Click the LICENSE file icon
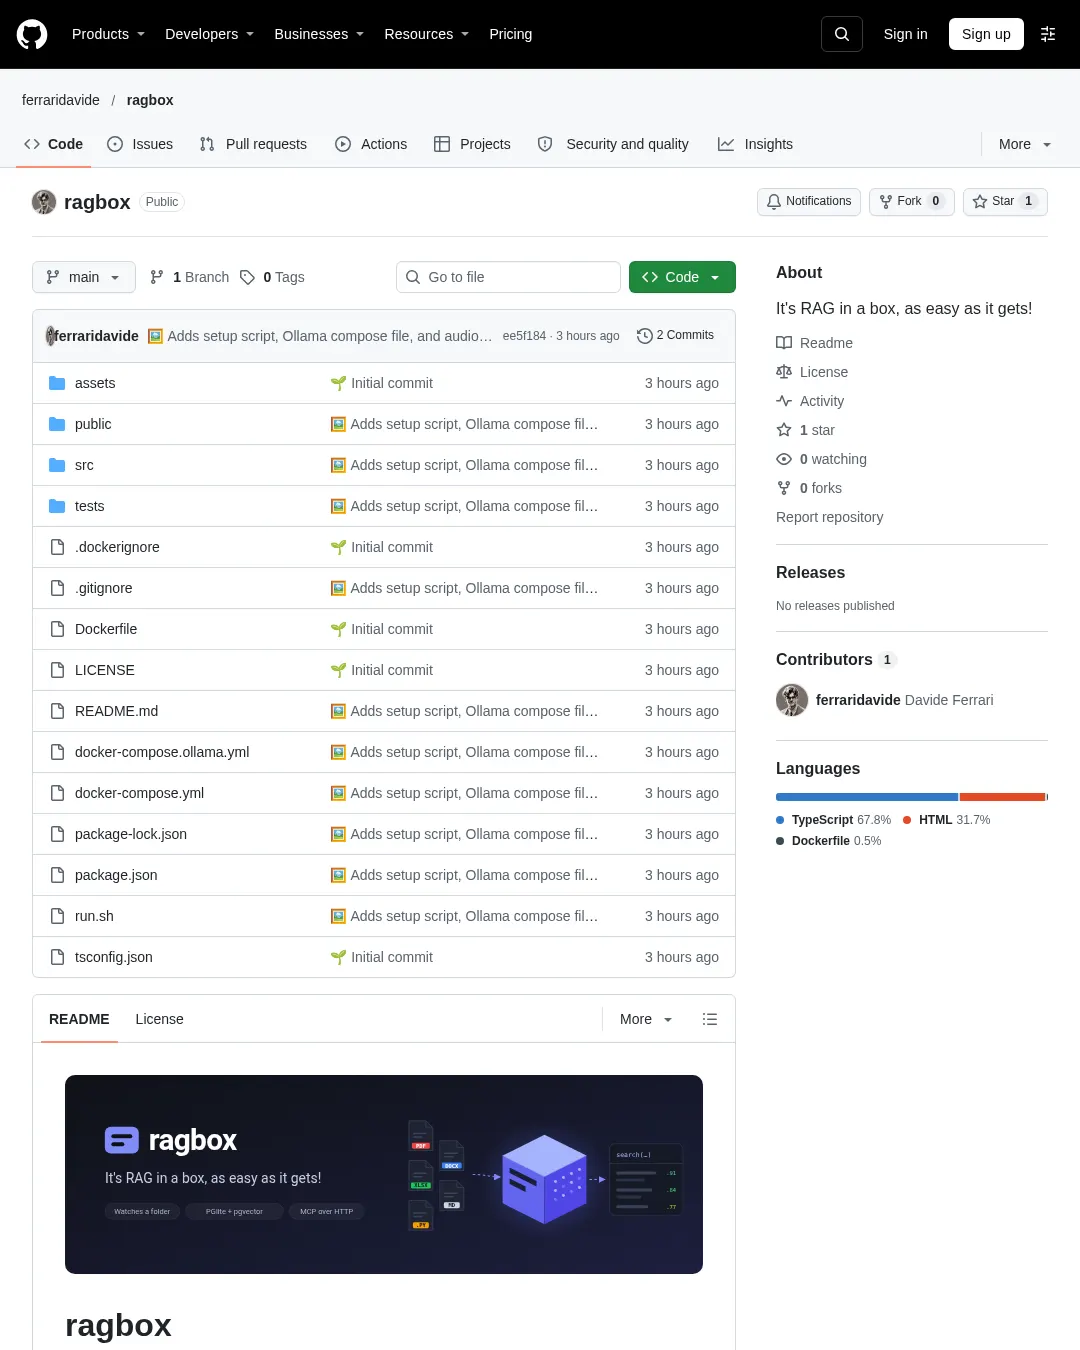 (57, 670)
